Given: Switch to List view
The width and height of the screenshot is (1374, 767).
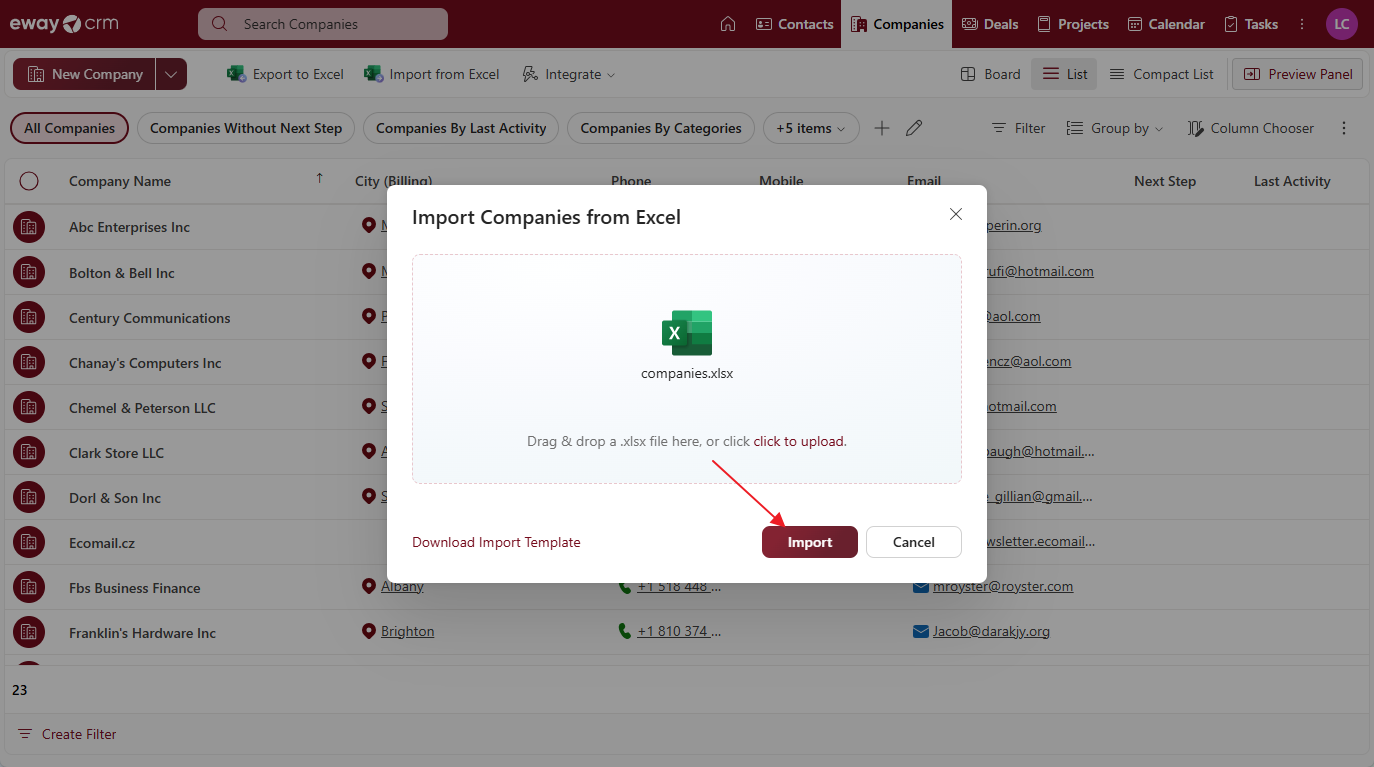Looking at the screenshot, I should (x=1064, y=74).
